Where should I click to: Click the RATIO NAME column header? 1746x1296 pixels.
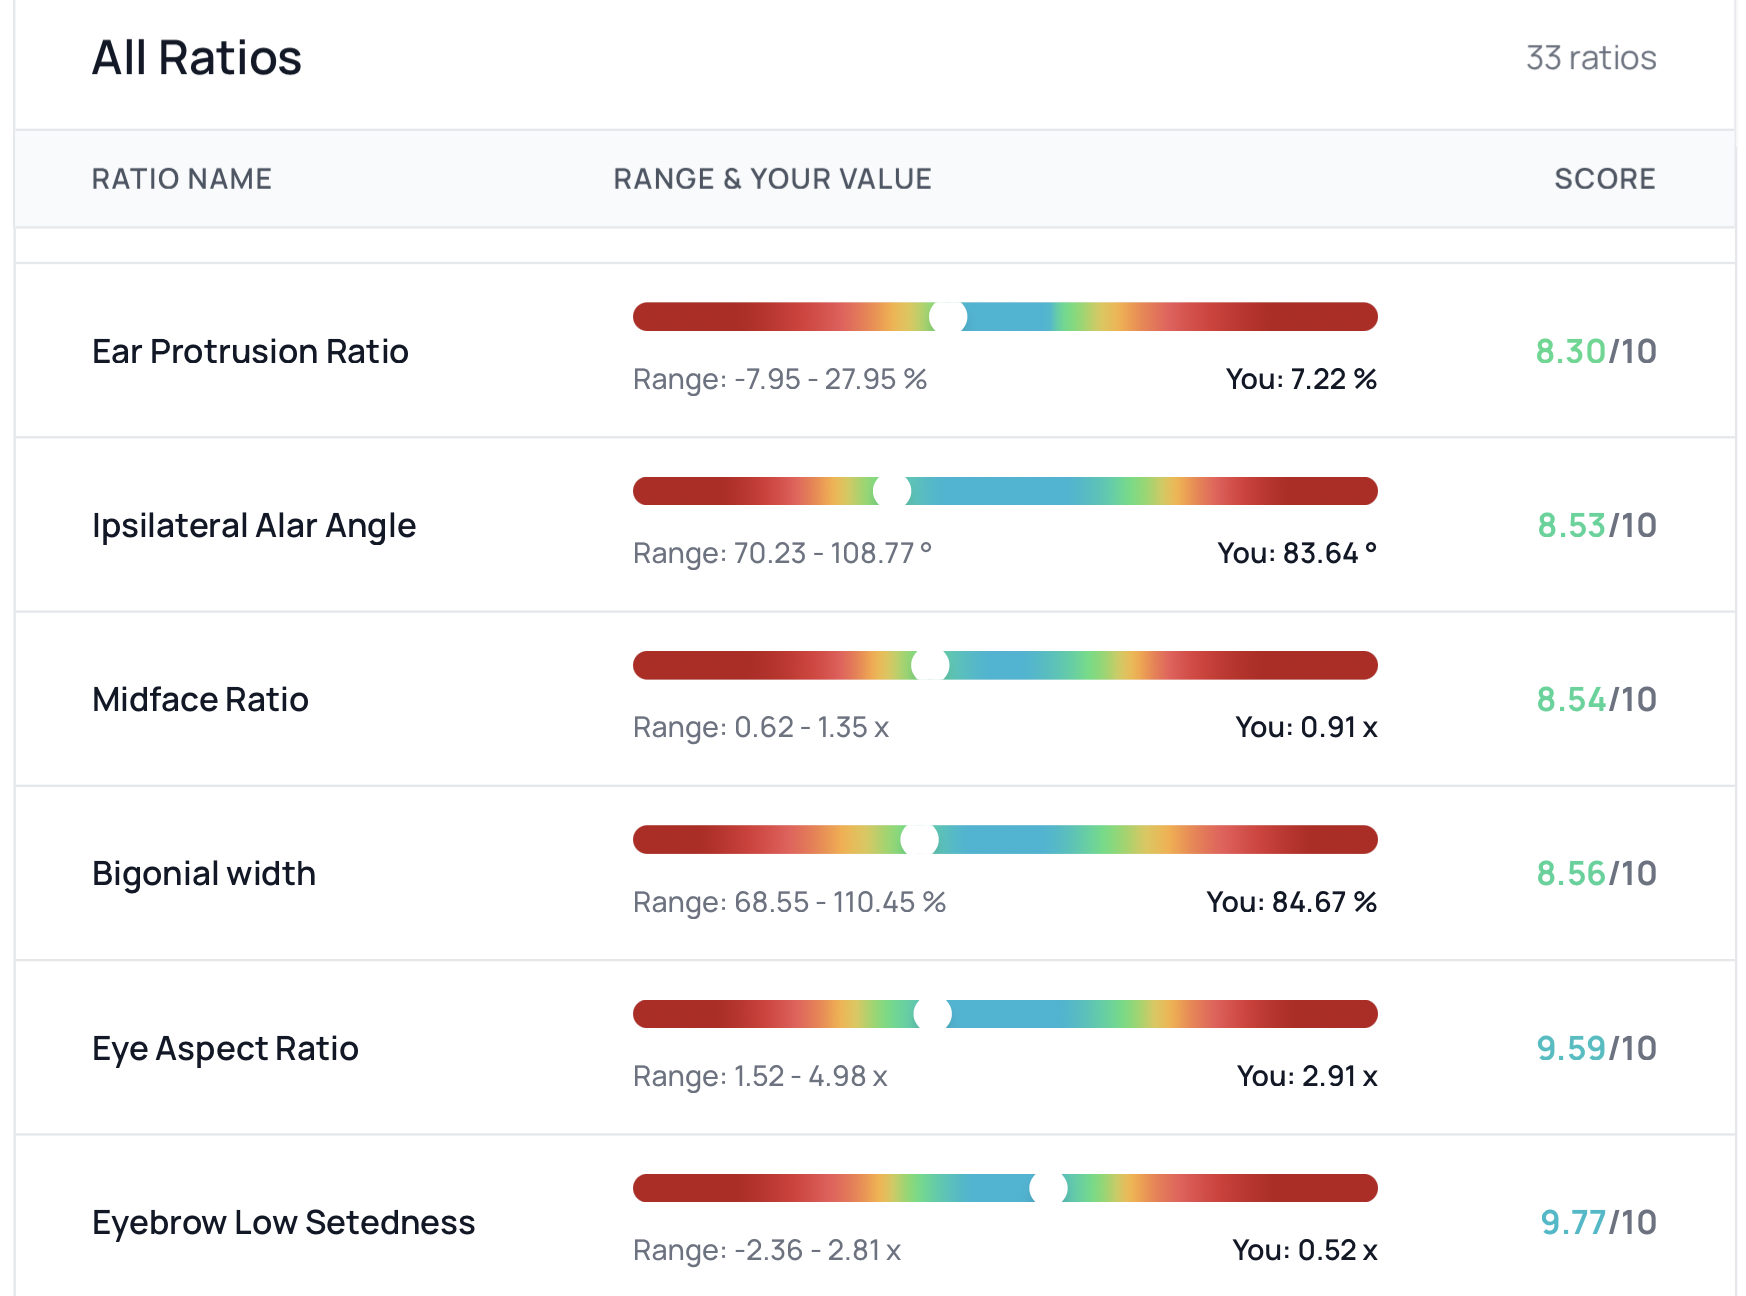pos(182,179)
